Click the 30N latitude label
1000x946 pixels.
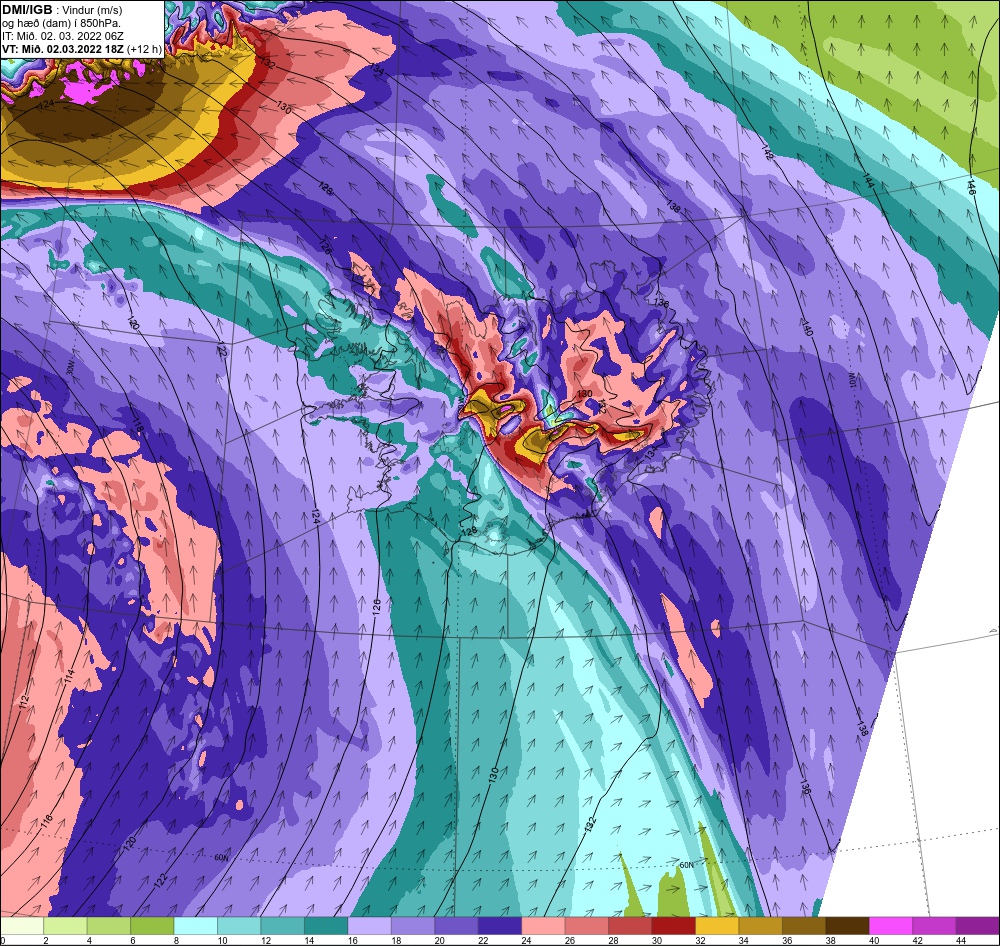[x=70, y=368]
